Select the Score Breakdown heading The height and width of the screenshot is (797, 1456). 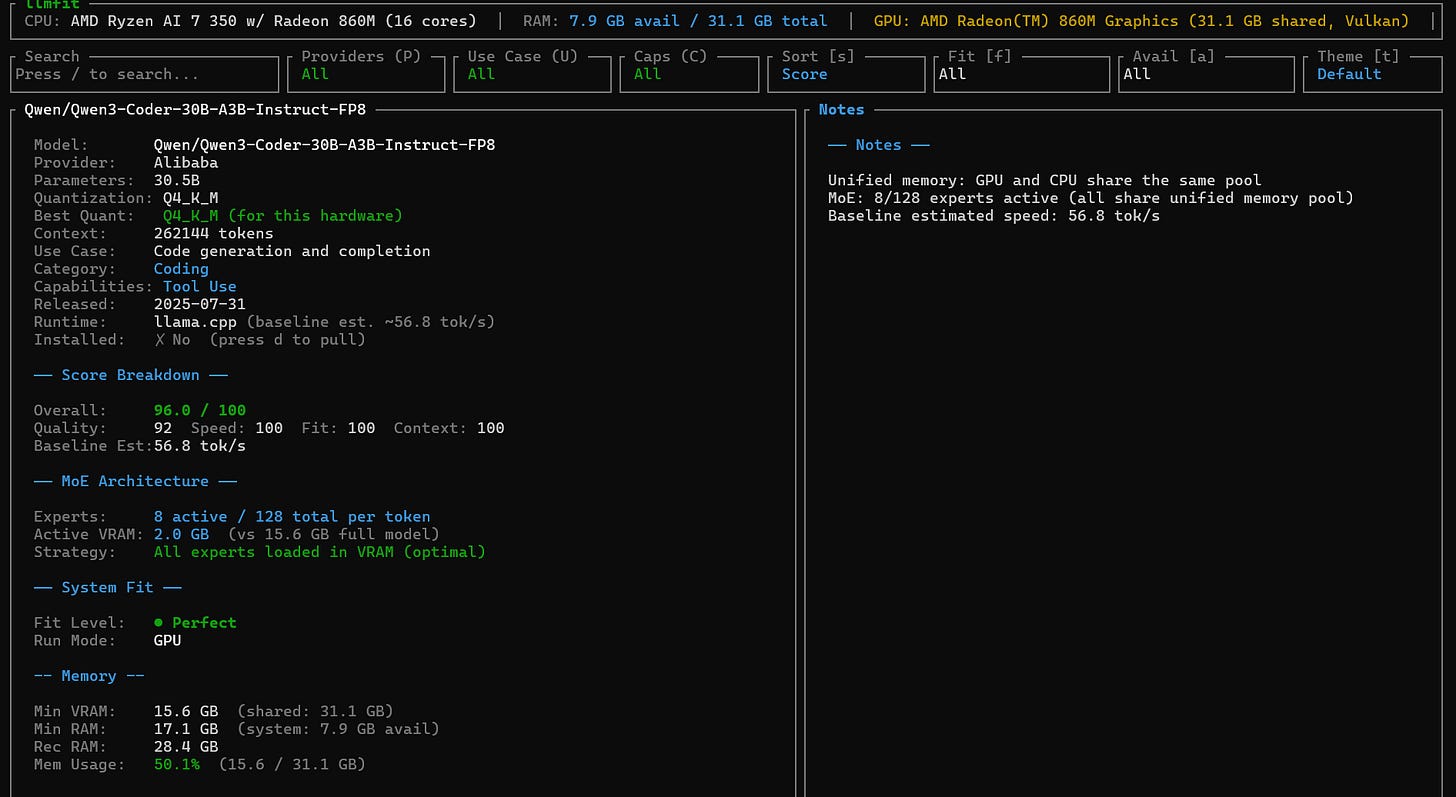tap(130, 375)
